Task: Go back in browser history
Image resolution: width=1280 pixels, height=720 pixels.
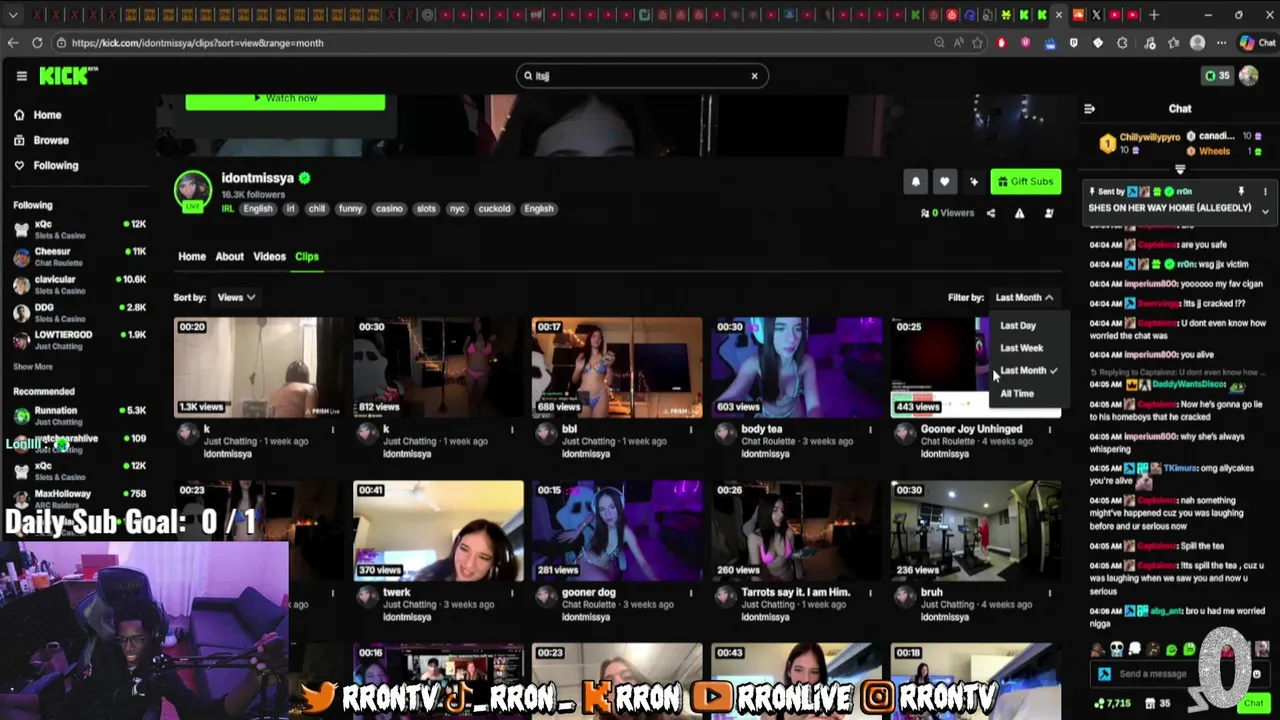Action: (12, 43)
